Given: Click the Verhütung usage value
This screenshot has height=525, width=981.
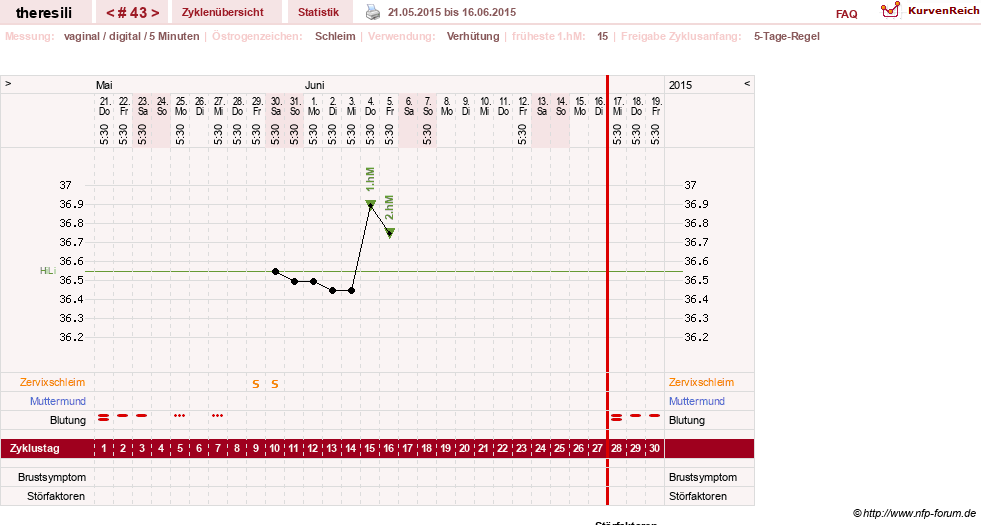Looking at the screenshot, I should [473, 36].
